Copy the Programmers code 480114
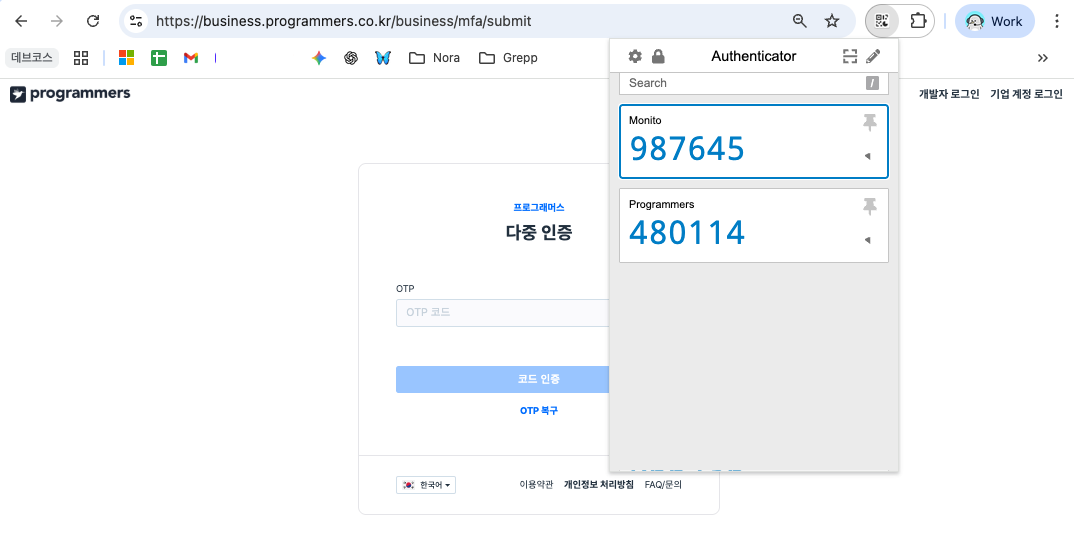Screen dimensions: 1074x546 [687, 232]
